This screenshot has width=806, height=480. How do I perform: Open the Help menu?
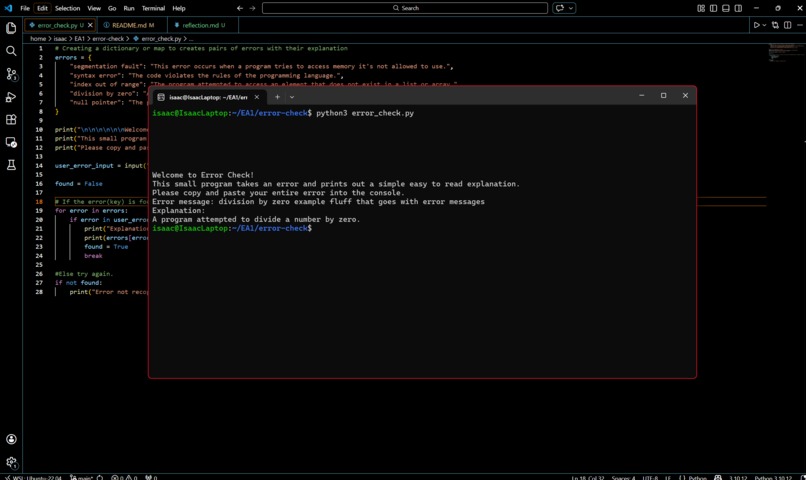point(179,8)
